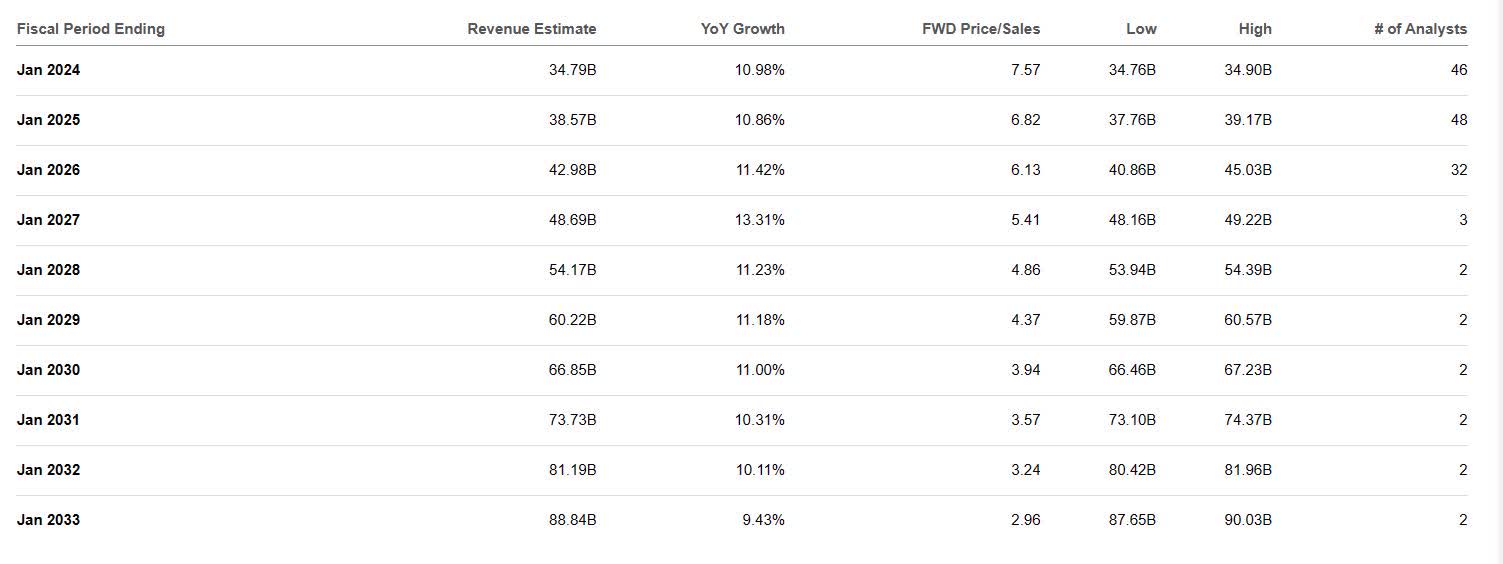Click the 13.31% YoY growth value
1503x564 pixels.
coord(760,220)
